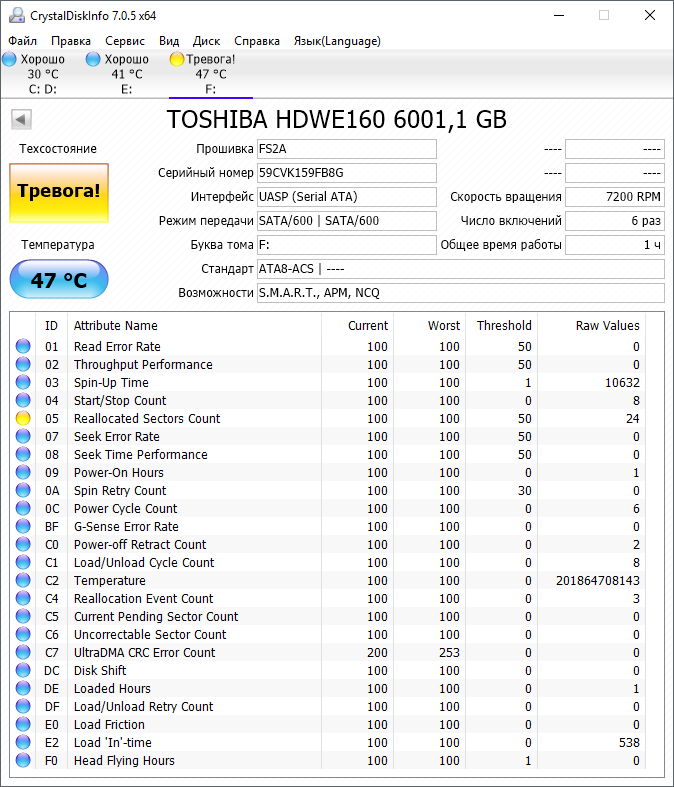
Task: Click the status dot for Head Flying Hours
Action: tap(23, 760)
